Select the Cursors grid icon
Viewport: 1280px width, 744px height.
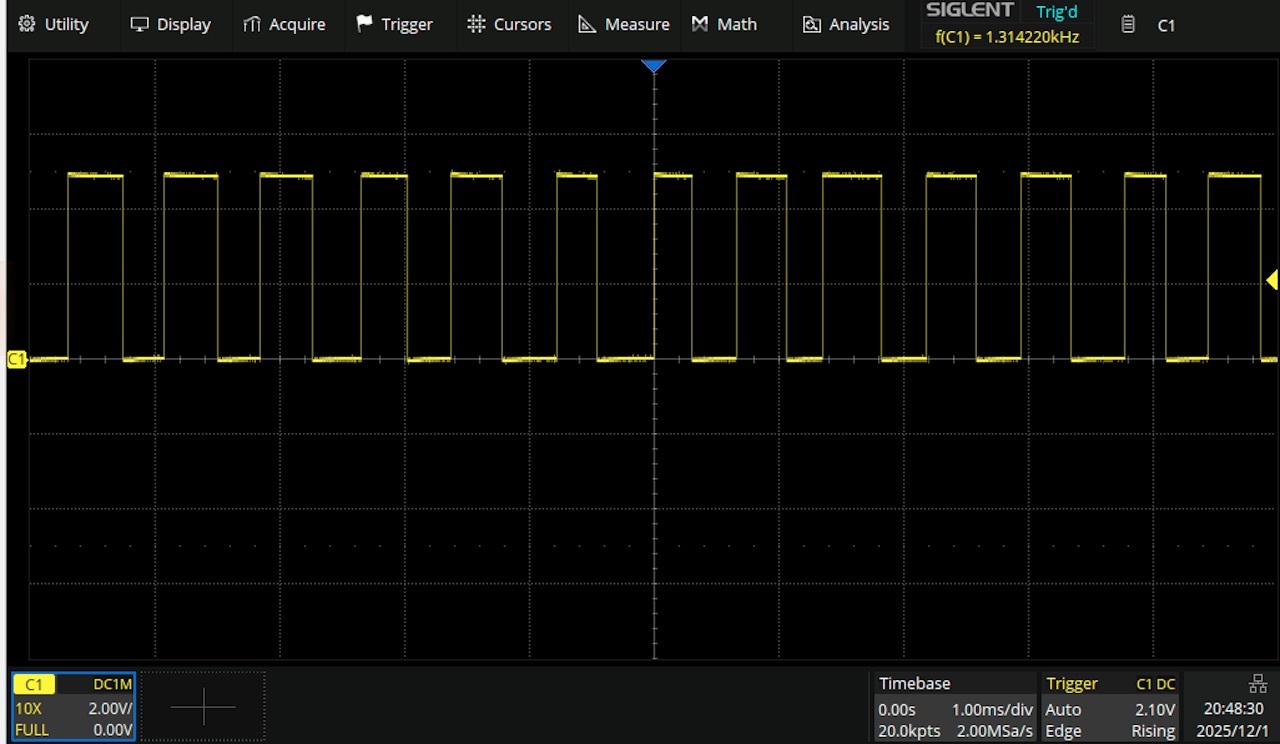(x=477, y=24)
